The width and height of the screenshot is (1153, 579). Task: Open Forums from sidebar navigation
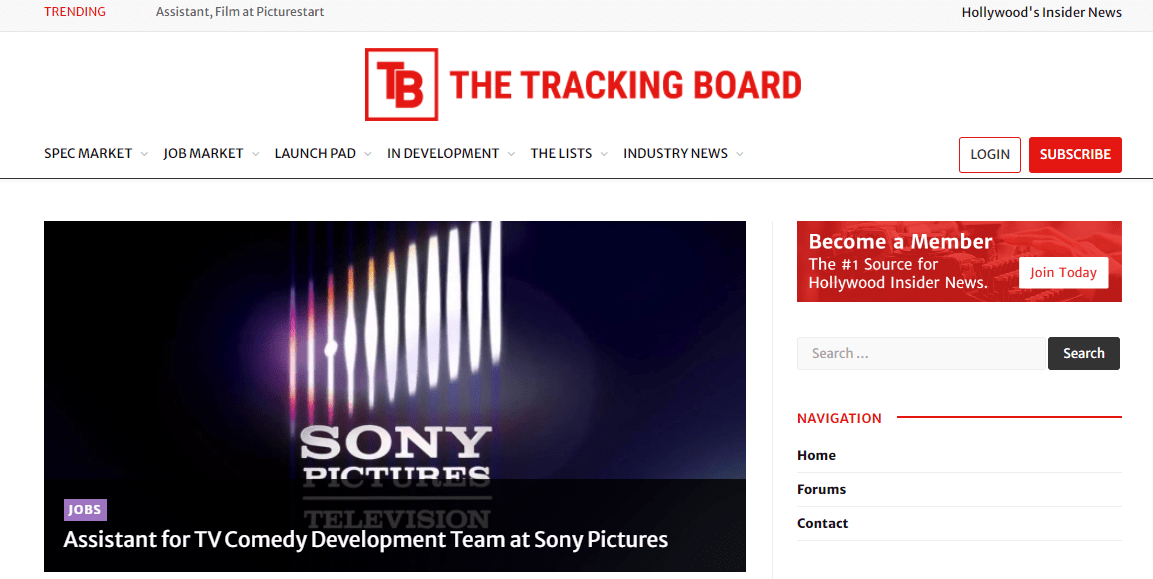[821, 489]
